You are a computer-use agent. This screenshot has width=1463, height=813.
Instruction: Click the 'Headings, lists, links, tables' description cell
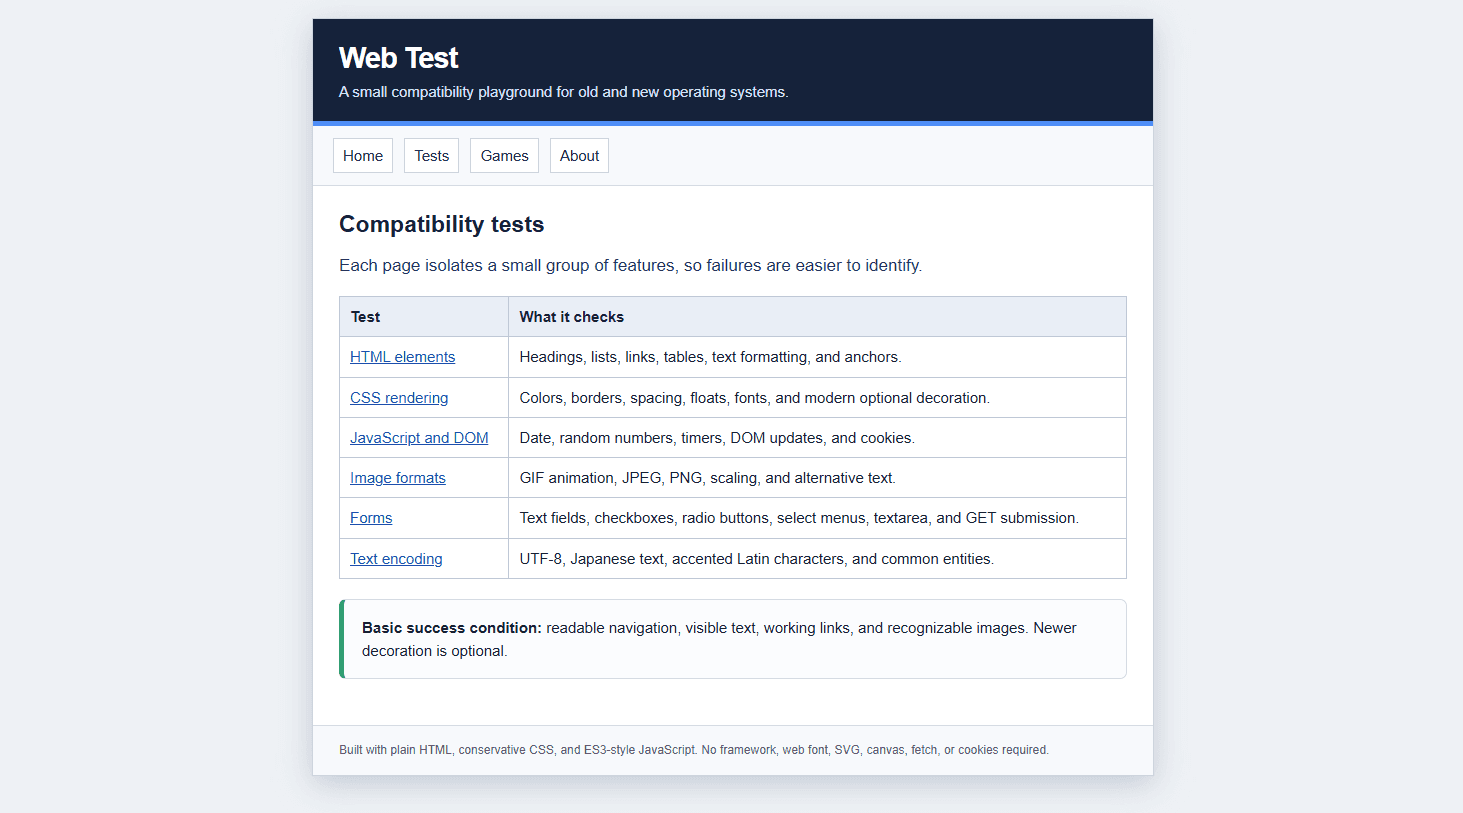click(x=817, y=357)
